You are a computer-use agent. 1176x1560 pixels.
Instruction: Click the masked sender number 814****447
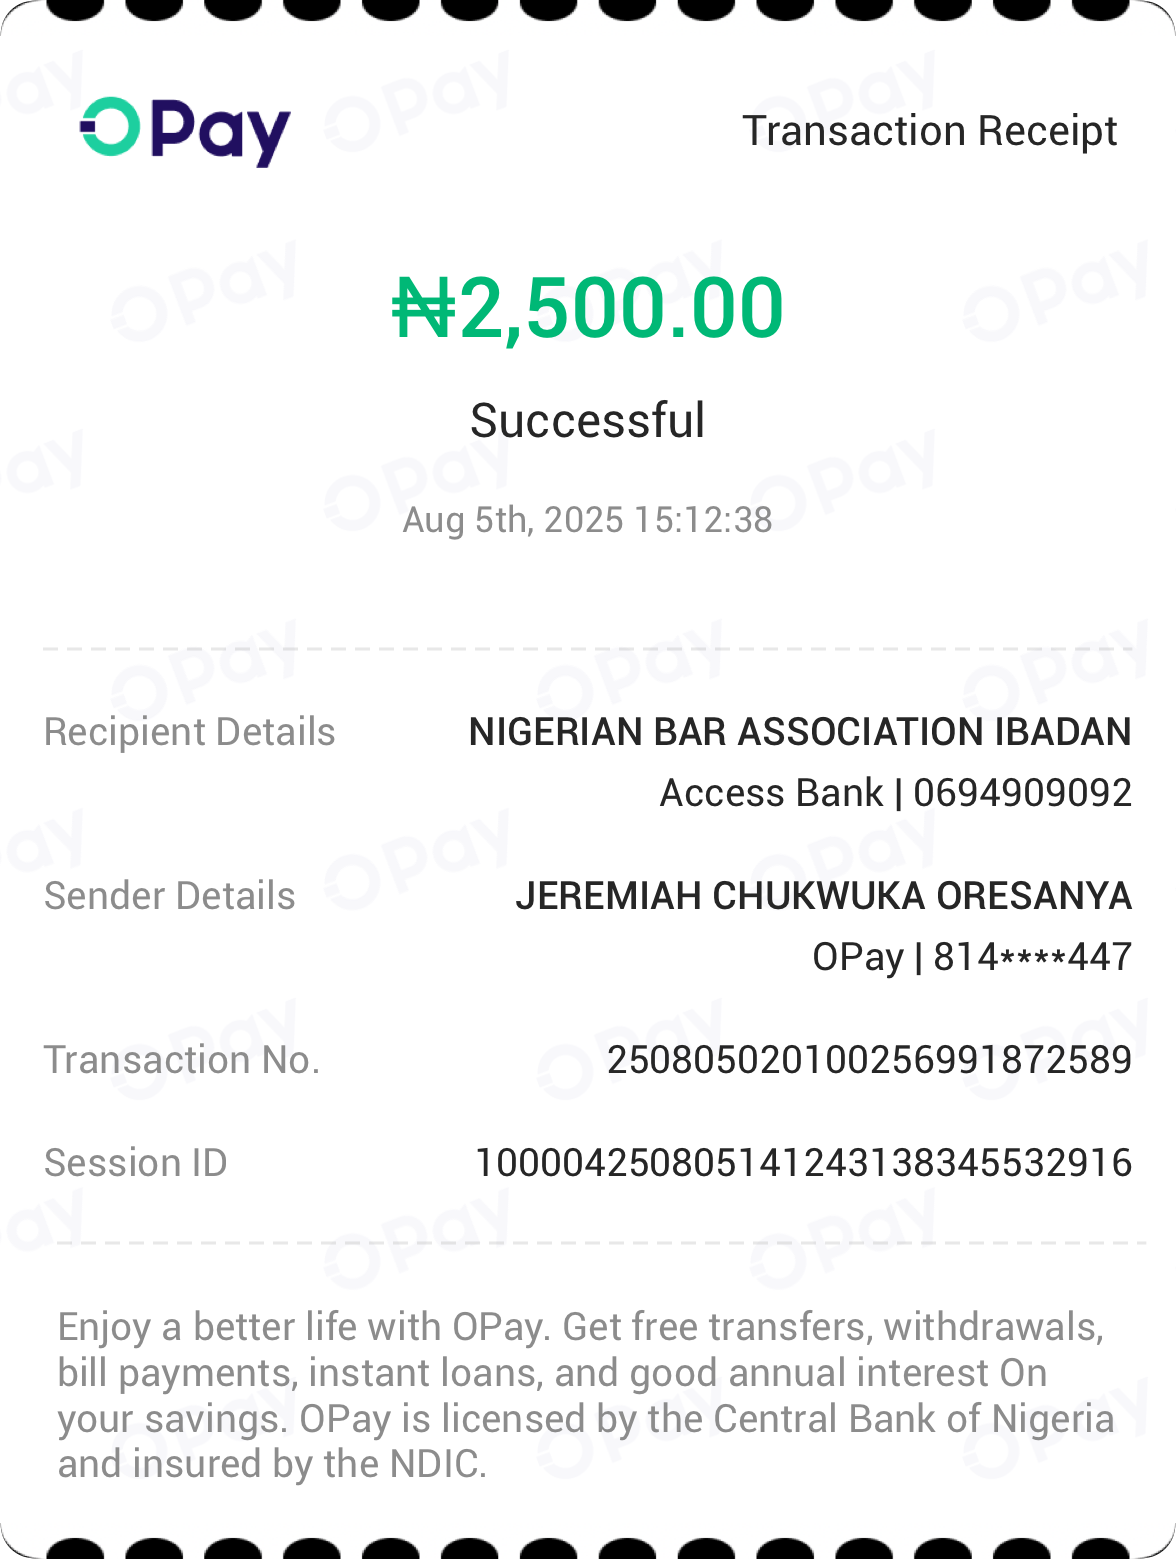click(x=1032, y=957)
